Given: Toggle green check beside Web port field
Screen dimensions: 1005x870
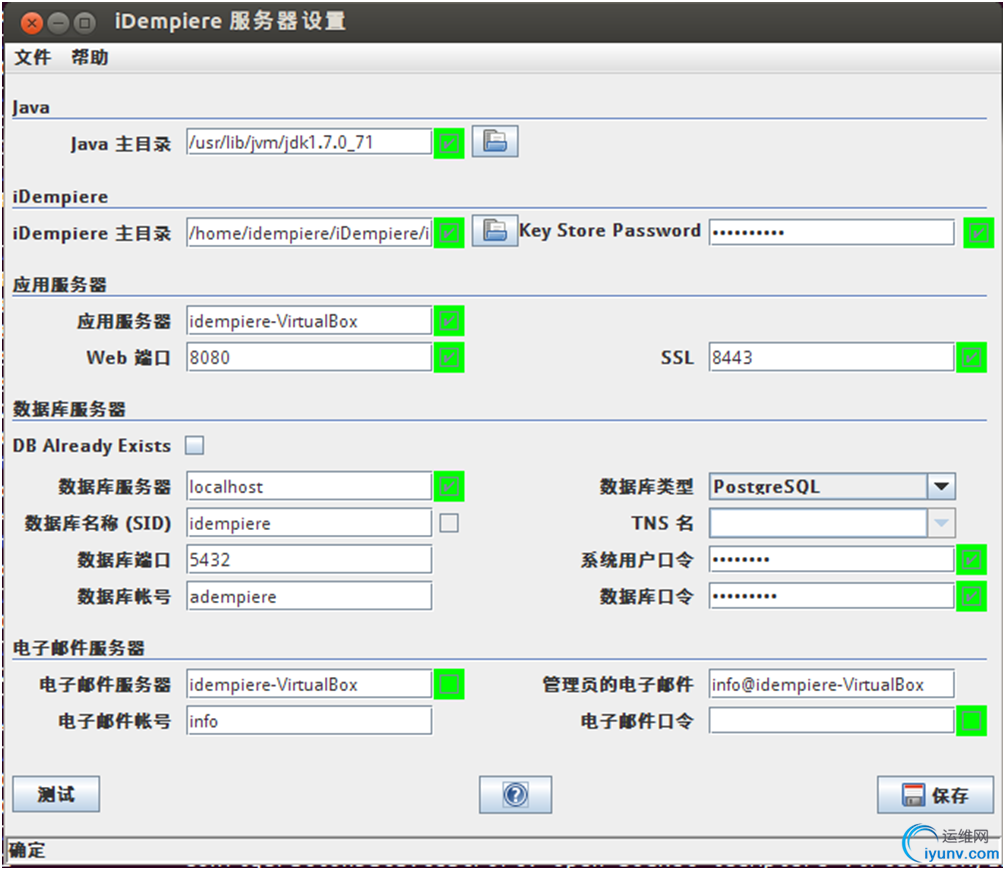Looking at the screenshot, I should (449, 357).
